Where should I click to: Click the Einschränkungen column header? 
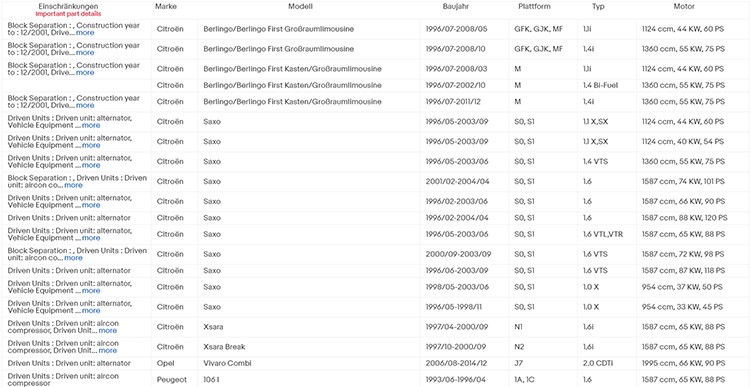click(68, 7)
